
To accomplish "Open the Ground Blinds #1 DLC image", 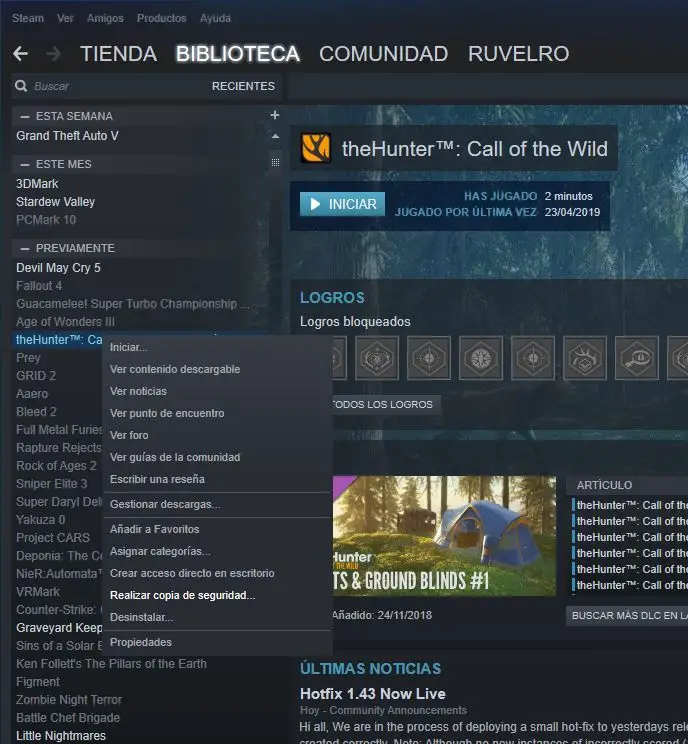I will [444, 536].
